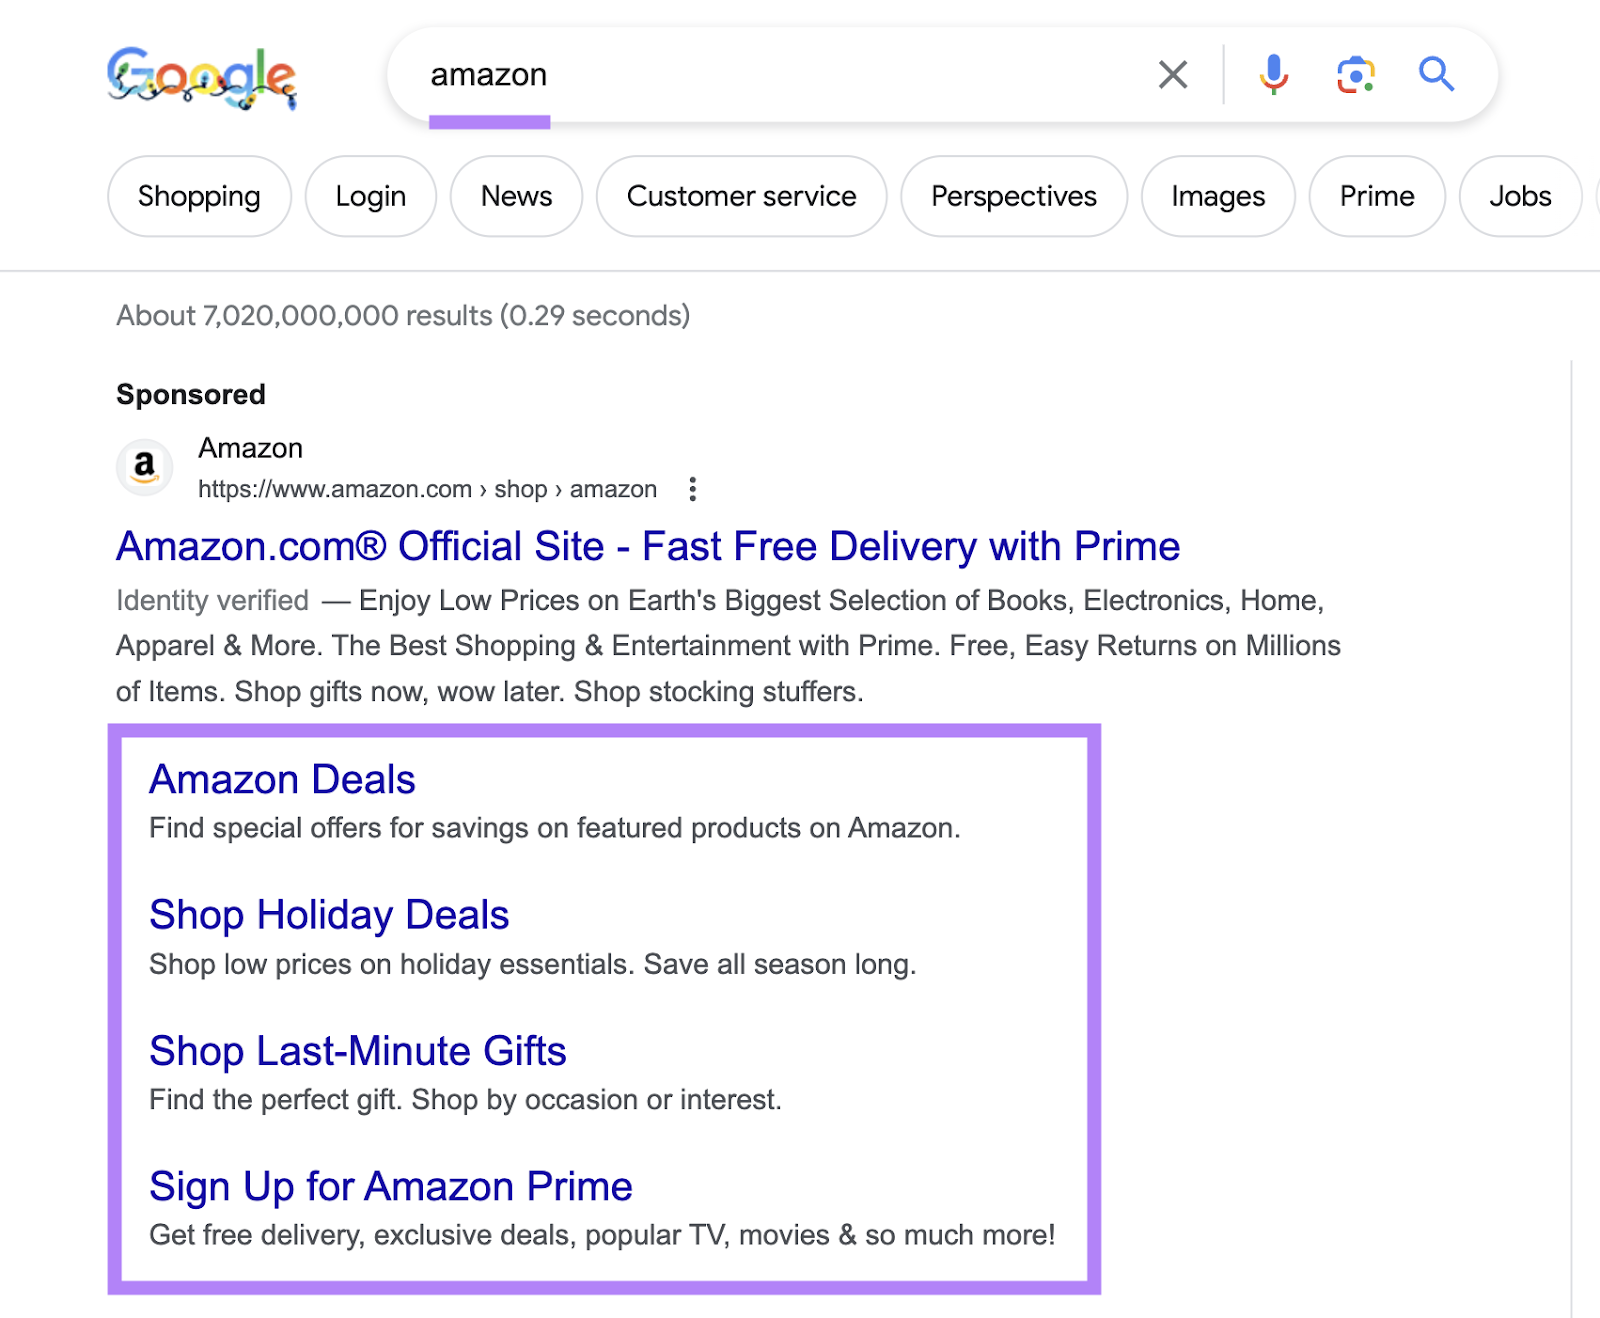
Task: Open the Customer service filter chip
Action: 741,196
